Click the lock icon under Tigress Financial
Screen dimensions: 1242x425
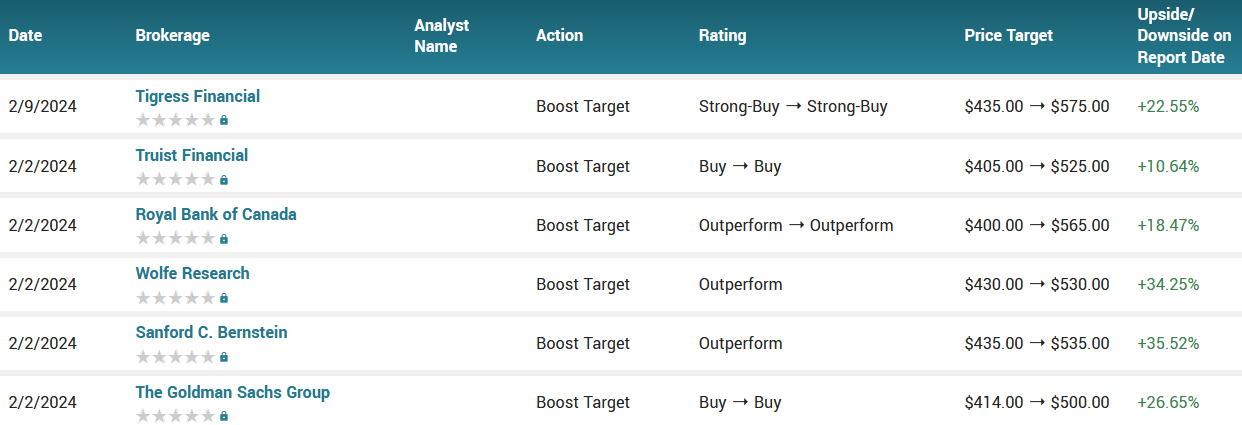(x=224, y=121)
